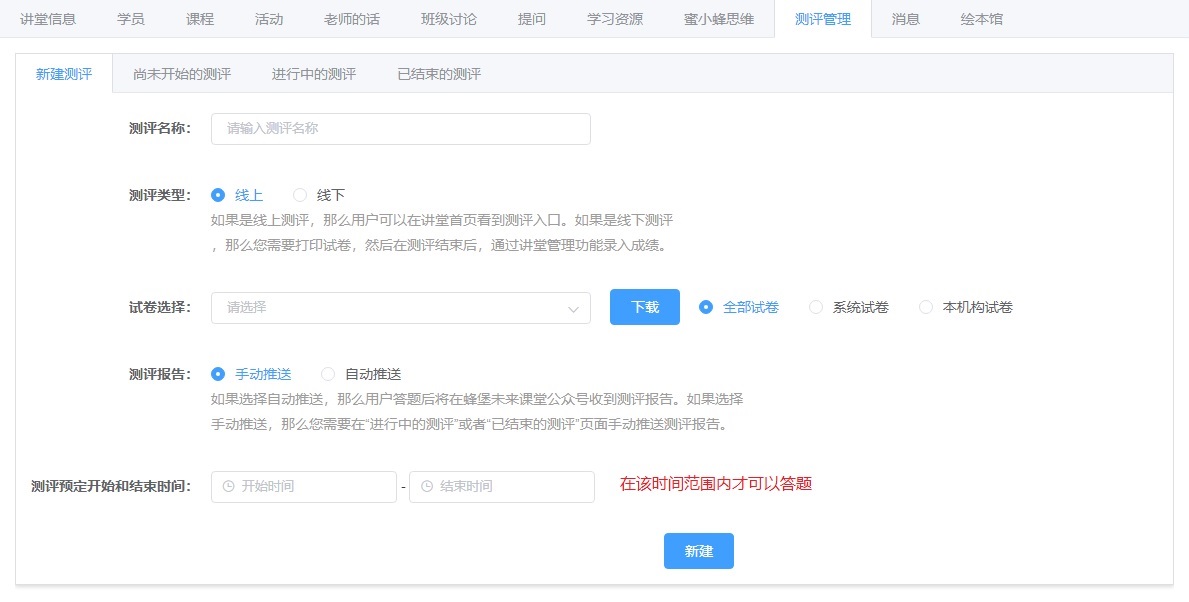
Task: Choose 自动推送 for report delivery
Action: [328, 374]
